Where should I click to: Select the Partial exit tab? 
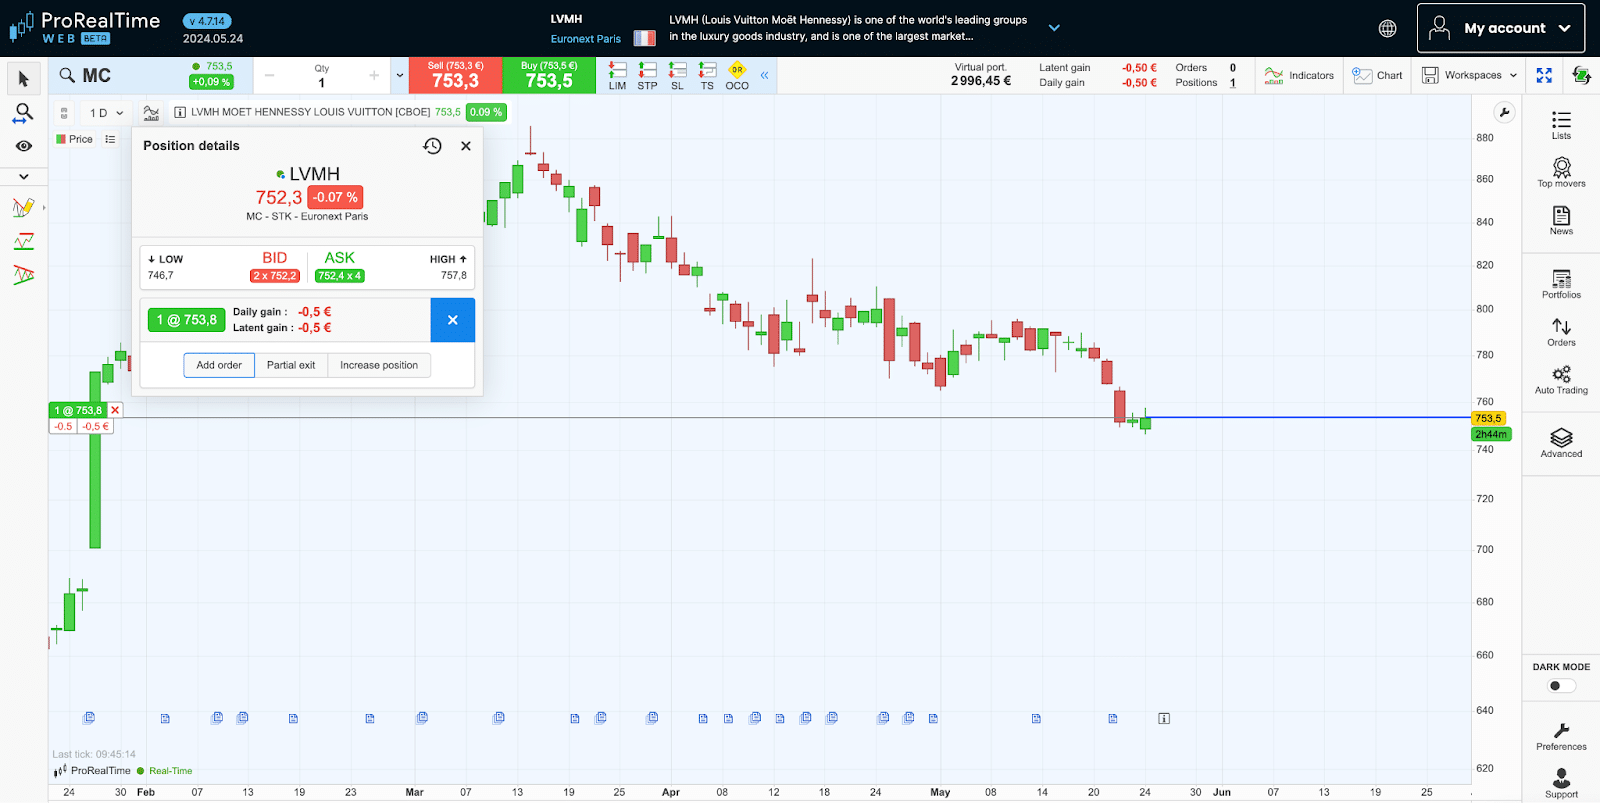[291, 365]
